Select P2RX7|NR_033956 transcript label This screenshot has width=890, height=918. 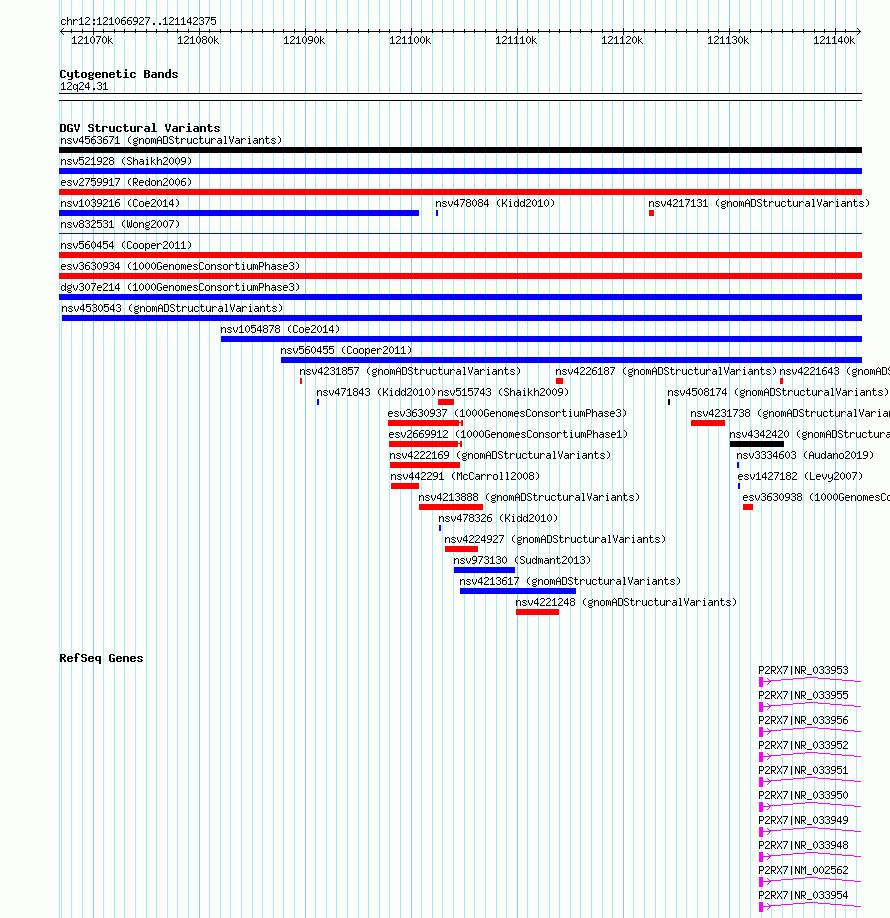(x=803, y=721)
